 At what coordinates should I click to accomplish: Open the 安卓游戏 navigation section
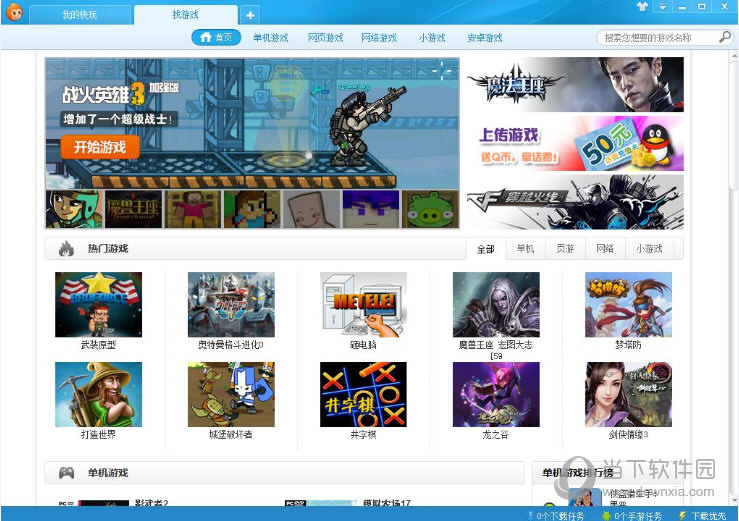point(485,38)
